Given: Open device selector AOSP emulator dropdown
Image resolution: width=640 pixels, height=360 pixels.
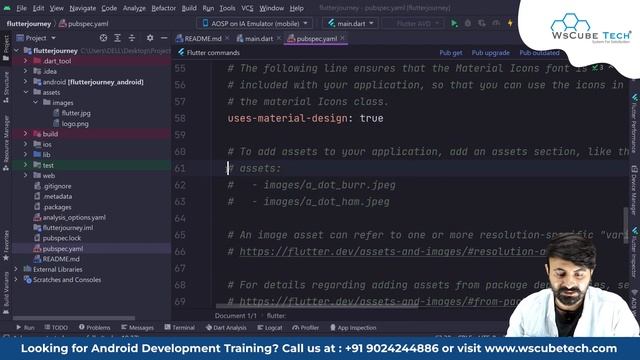Looking at the screenshot, I should click(255, 24).
